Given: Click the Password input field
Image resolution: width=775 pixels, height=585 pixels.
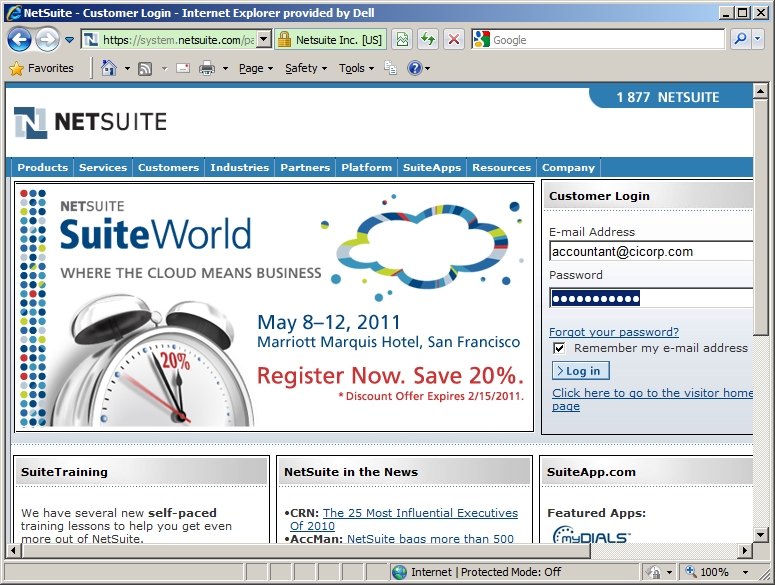Looking at the screenshot, I should click(651, 298).
